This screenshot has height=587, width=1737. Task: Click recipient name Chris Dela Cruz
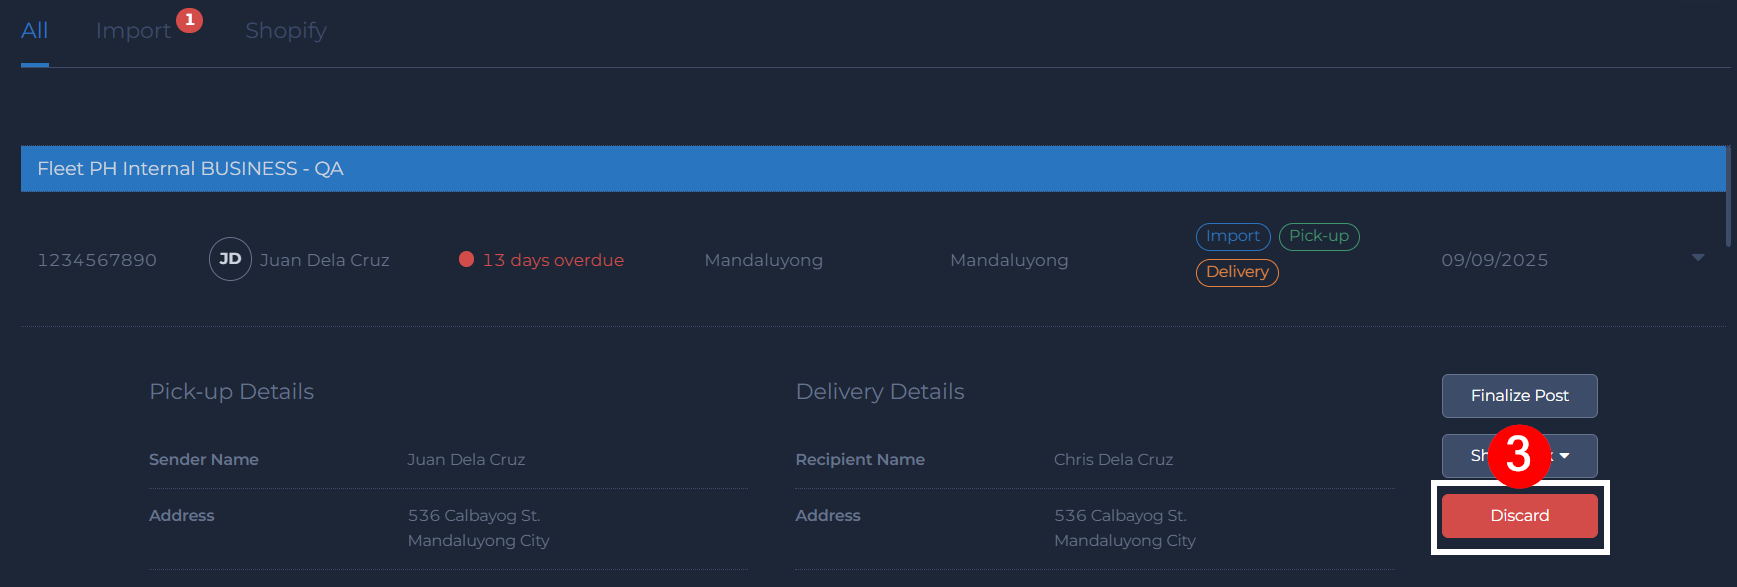pos(1113,460)
